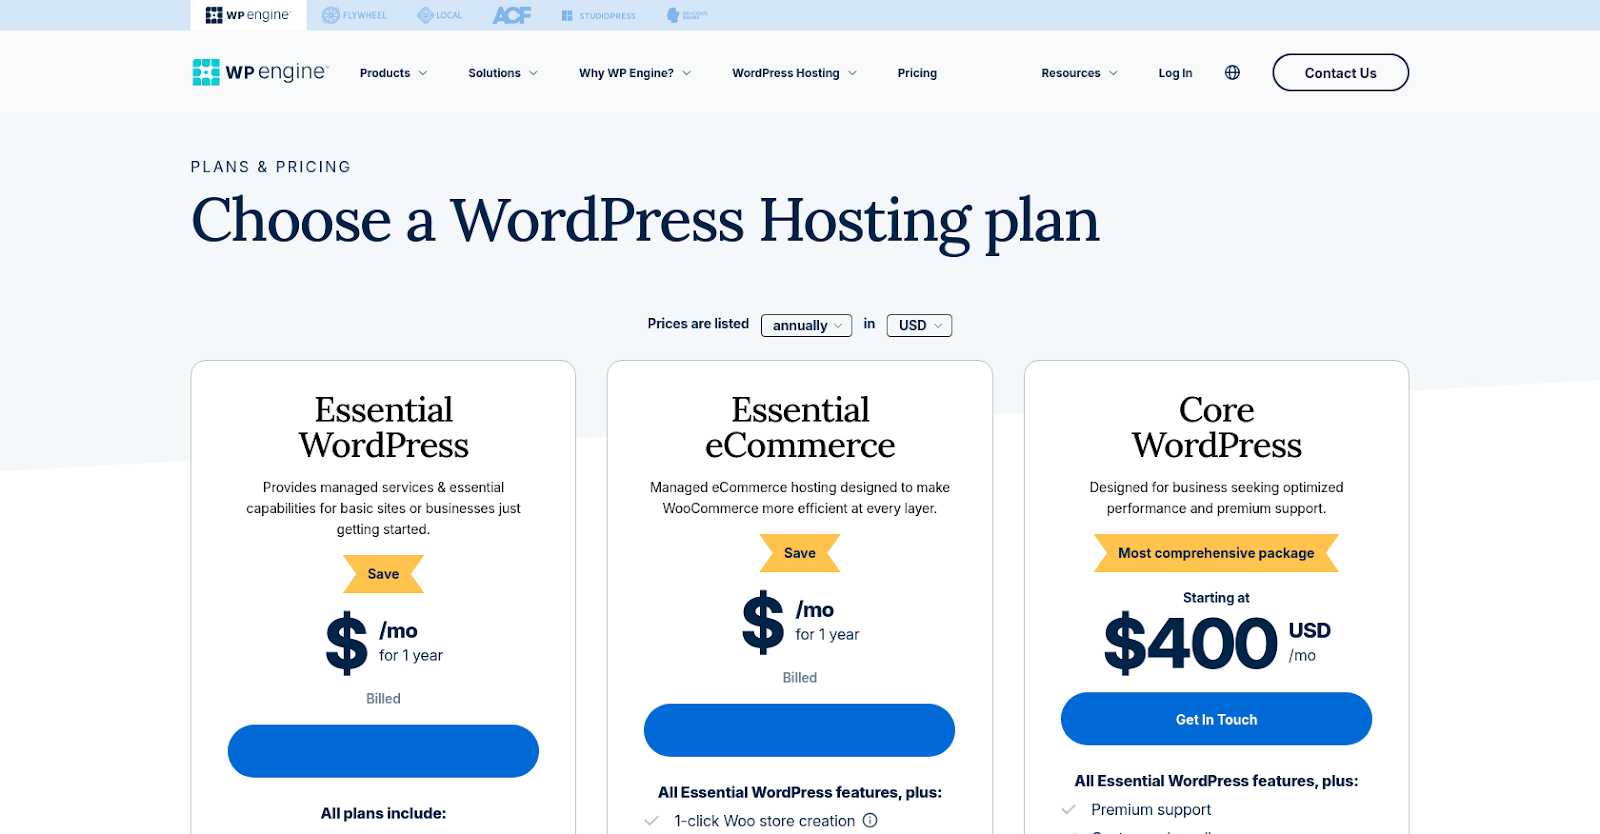The width and height of the screenshot is (1600, 834).
Task: Click the Choose a WordPress Hosting plan heading
Action: click(645, 221)
